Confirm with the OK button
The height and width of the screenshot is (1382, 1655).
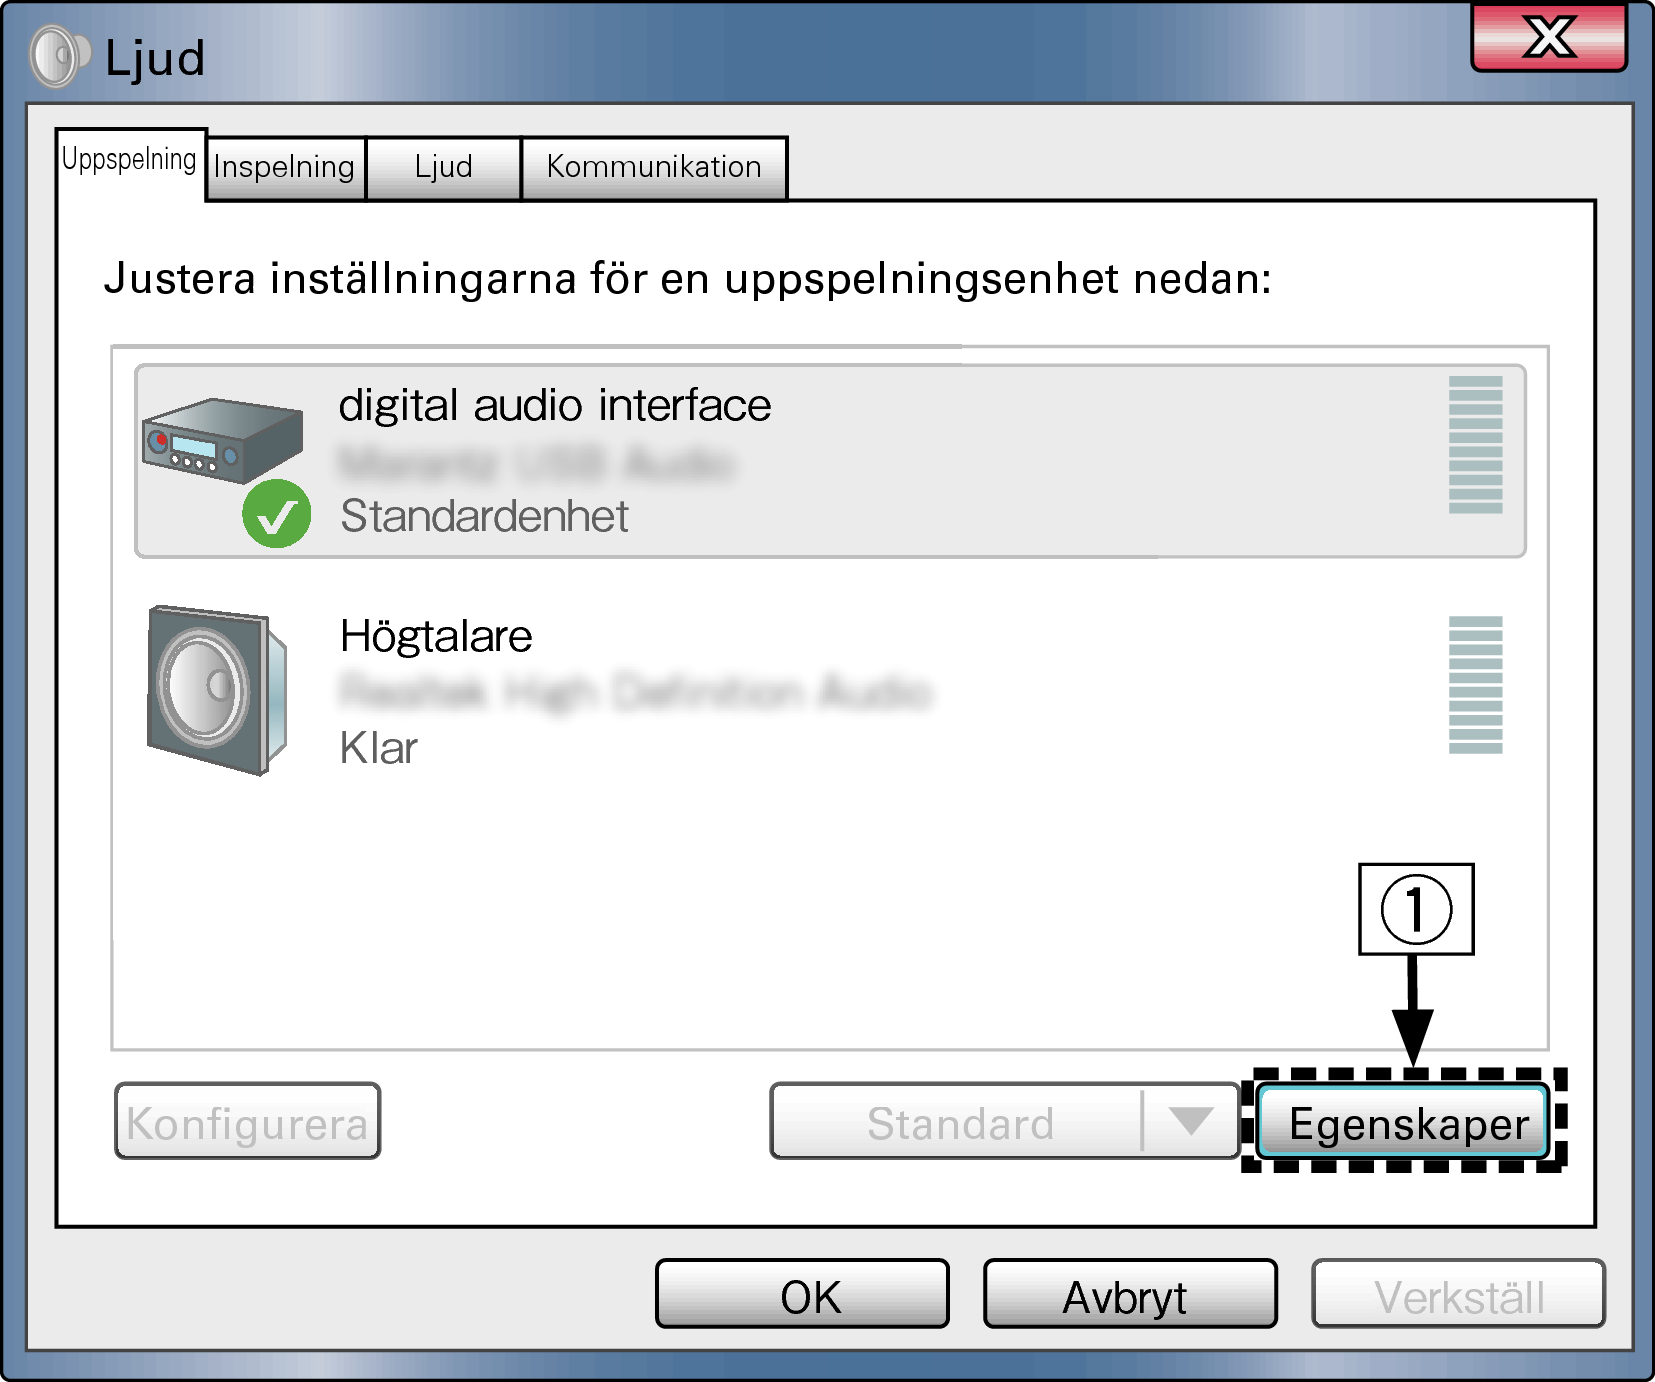coord(802,1294)
